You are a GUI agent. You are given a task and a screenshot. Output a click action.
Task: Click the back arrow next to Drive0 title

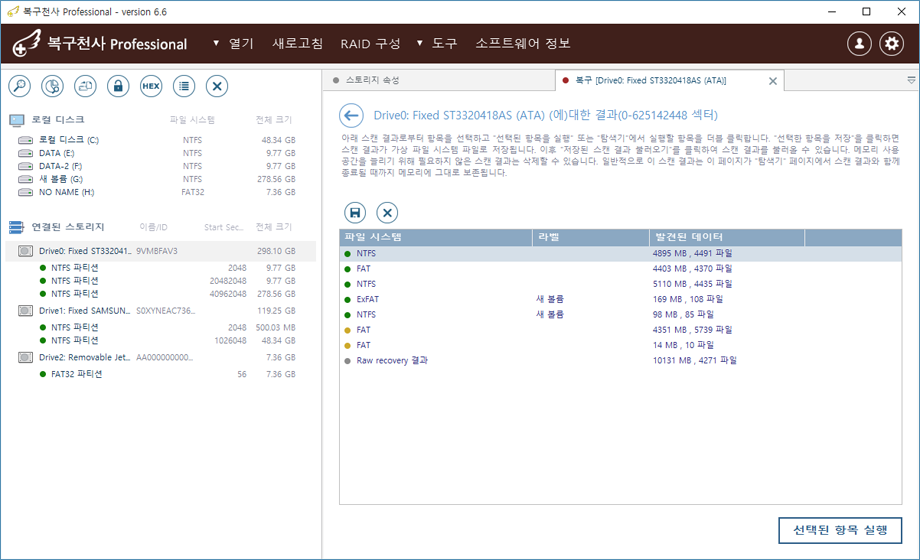click(x=351, y=116)
